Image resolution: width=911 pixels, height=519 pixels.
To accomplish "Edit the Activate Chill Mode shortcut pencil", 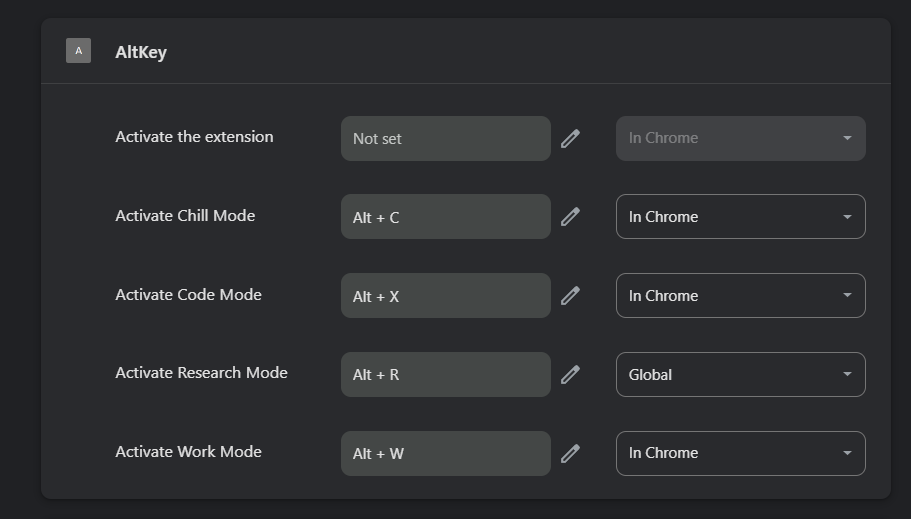I will click(x=570, y=217).
